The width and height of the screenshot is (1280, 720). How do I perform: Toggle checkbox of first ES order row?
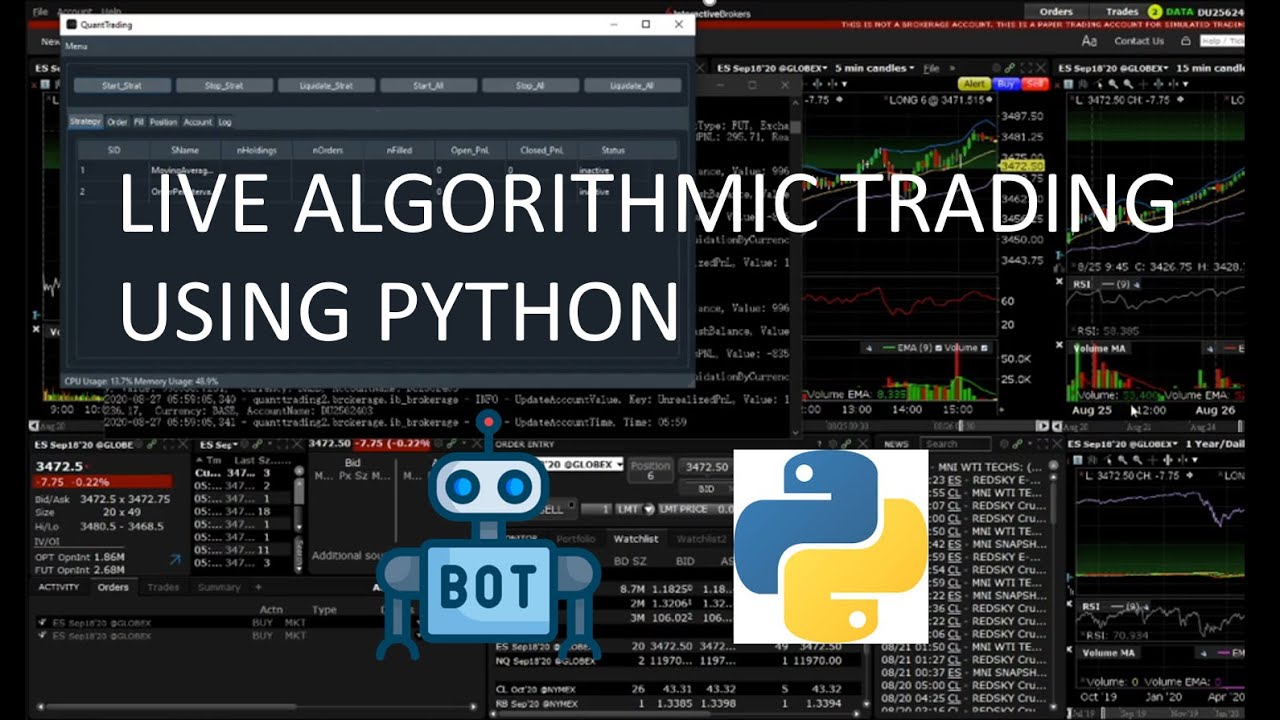coord(42,622)
